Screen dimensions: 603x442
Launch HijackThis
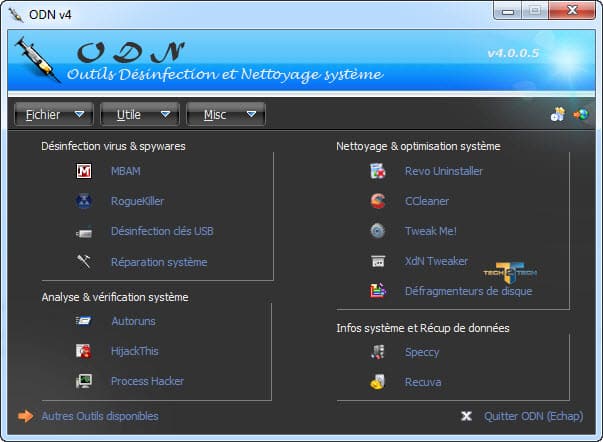click(x=135, y=351)
